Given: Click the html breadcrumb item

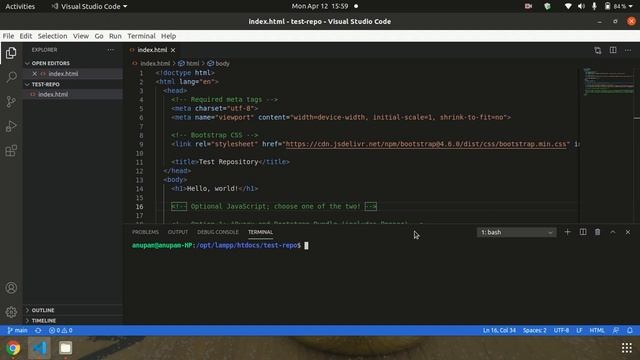Looking at the screenshot, I should [189, 64].
